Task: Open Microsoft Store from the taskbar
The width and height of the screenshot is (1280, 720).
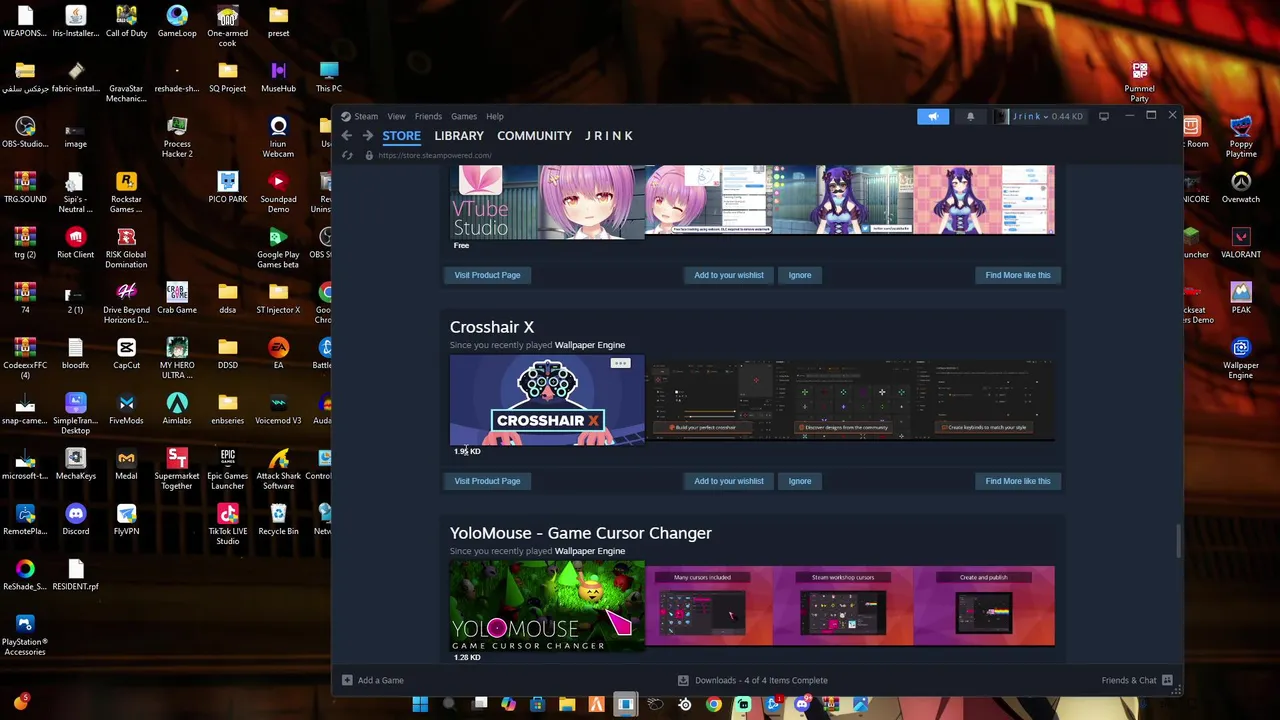Action: pyautogui.click(x=537, y=705)
